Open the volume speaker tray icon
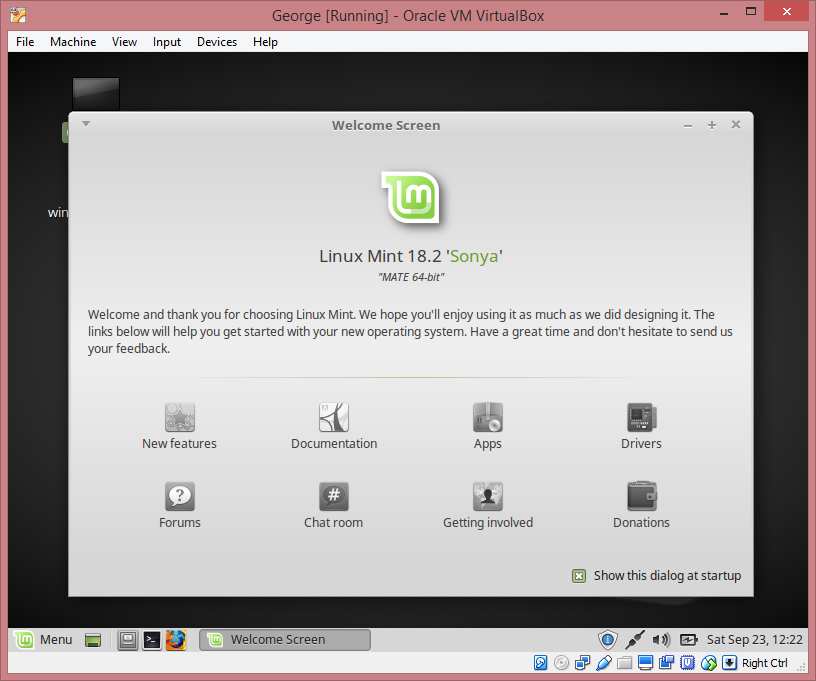The height and width of the screenshot is (681, 816). 661,639
